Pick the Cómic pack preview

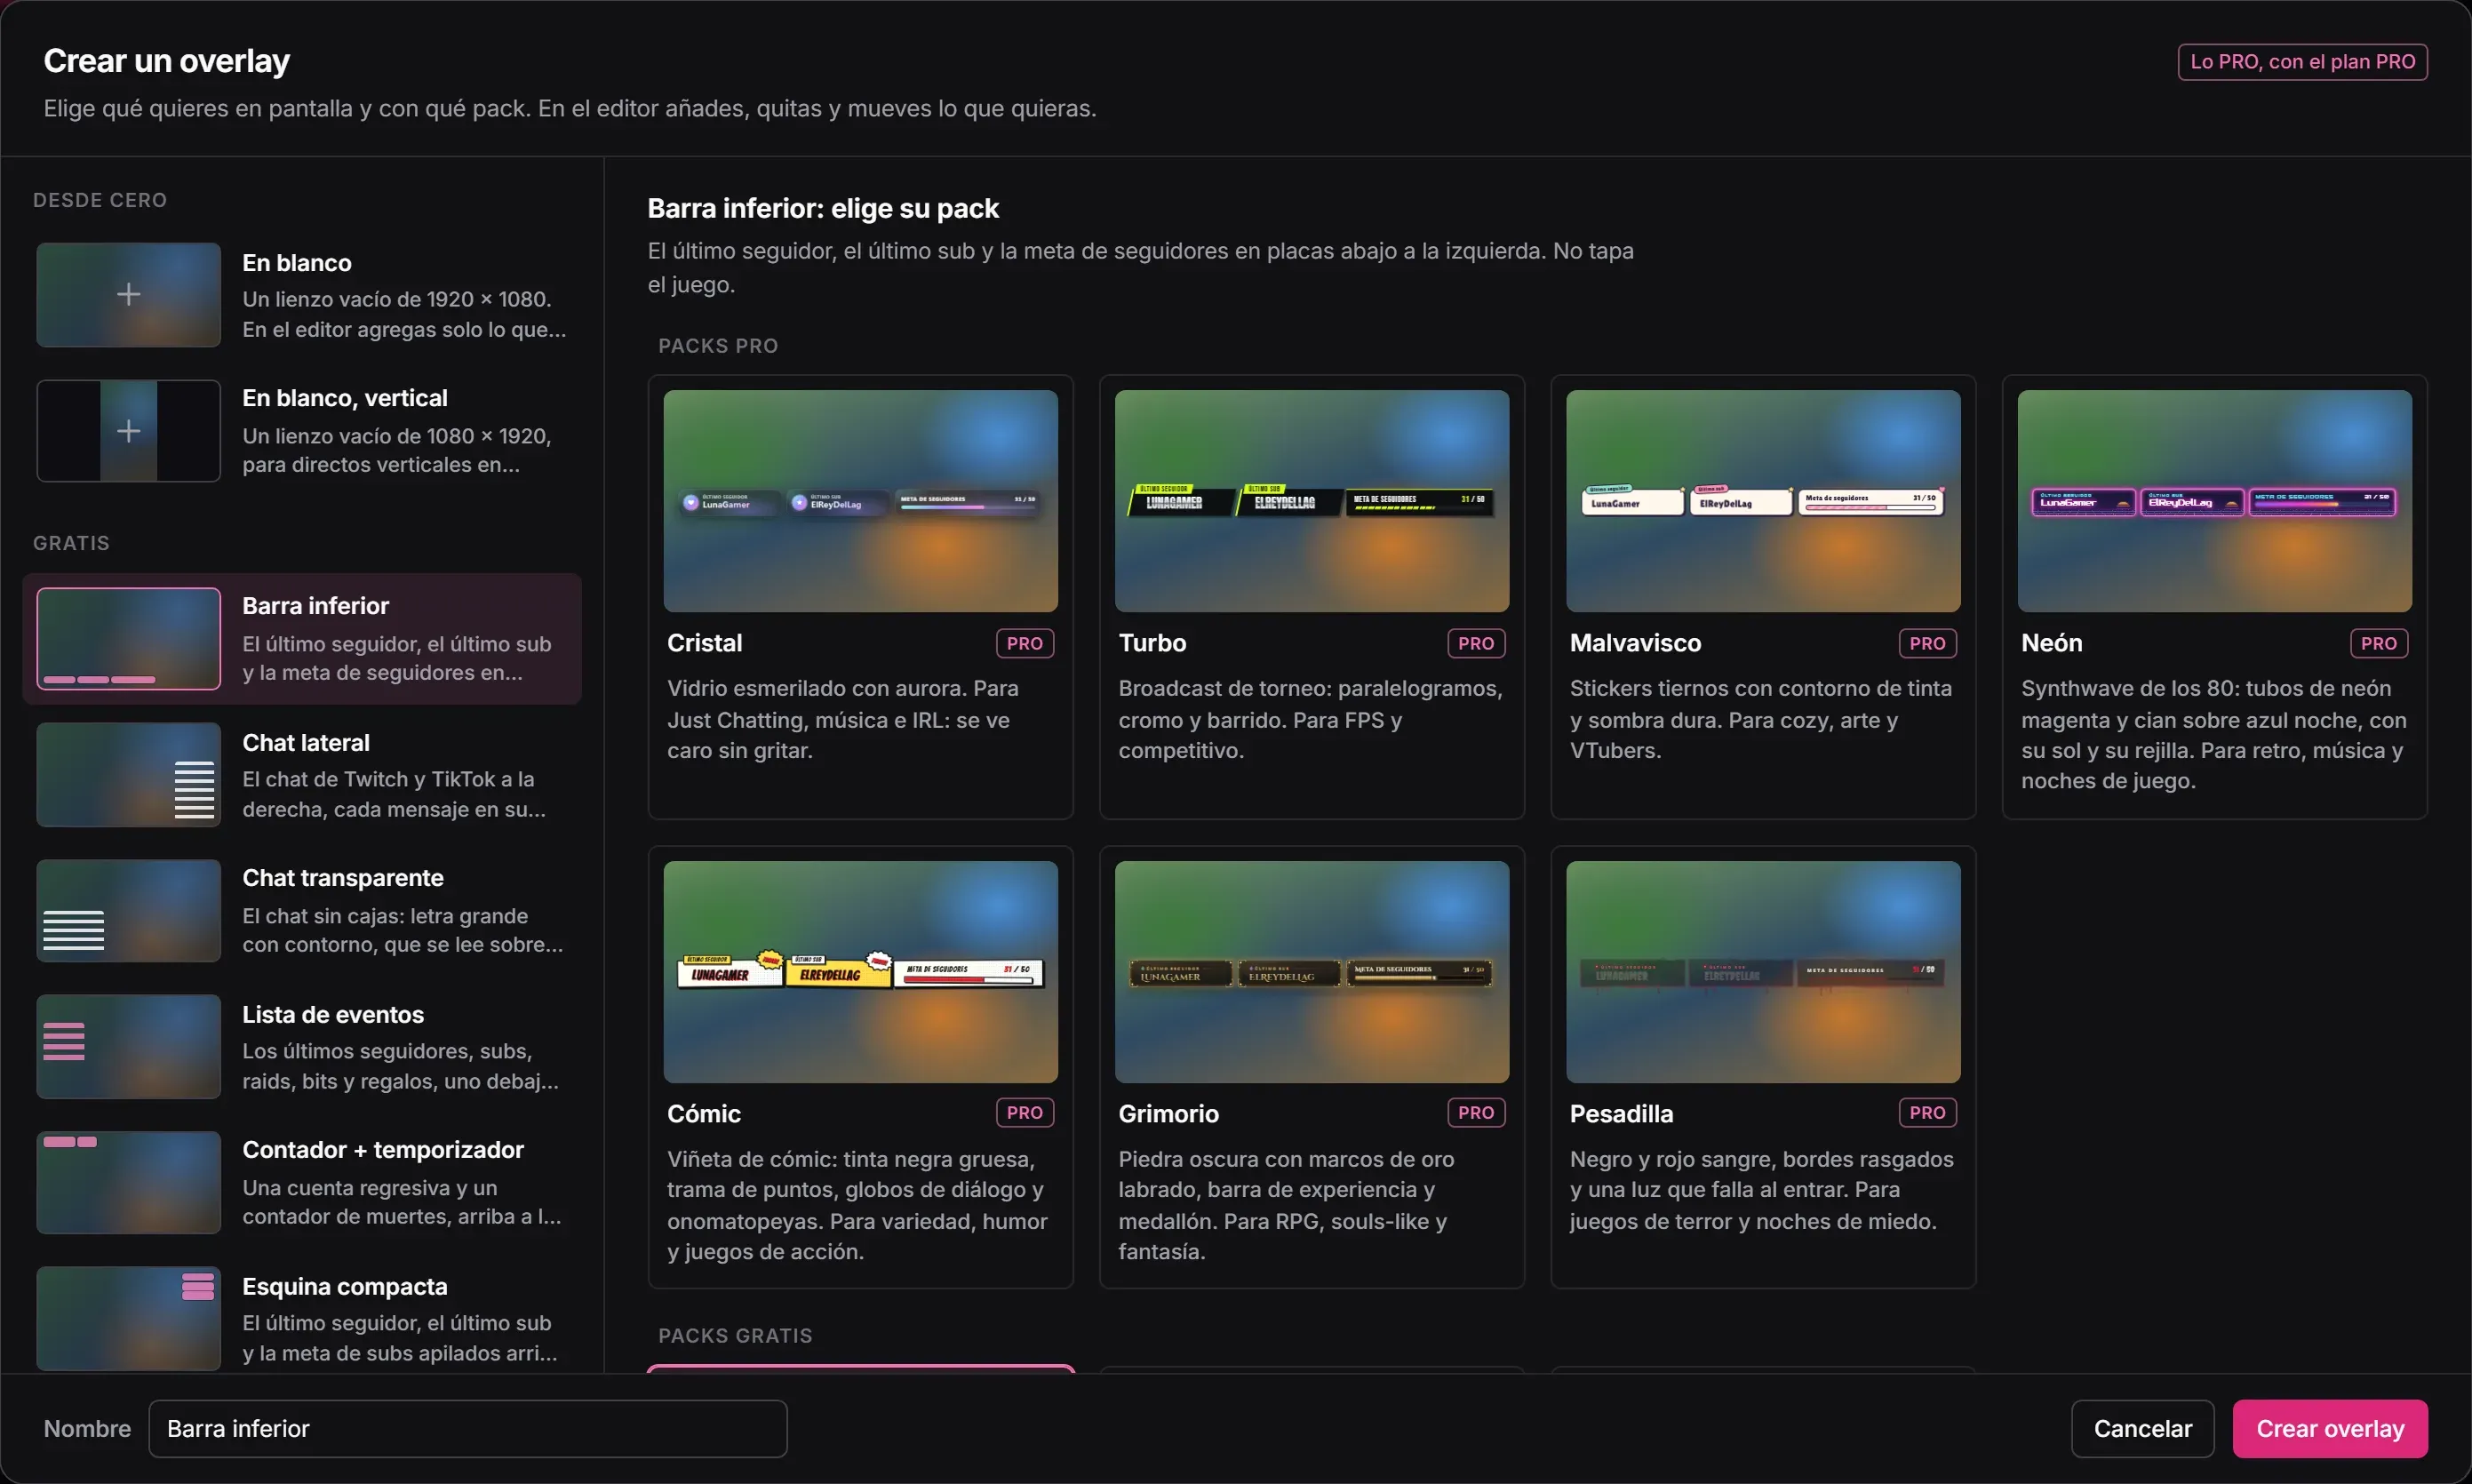point(861,972)
